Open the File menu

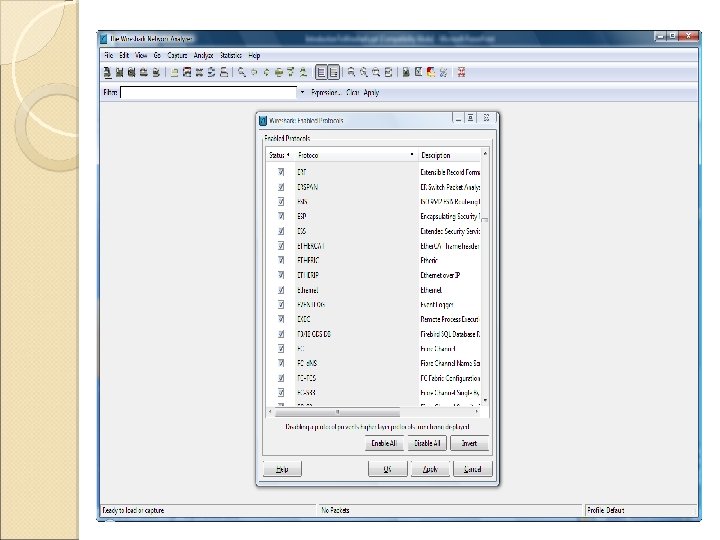pyautogui.click(x=108, y=55)
